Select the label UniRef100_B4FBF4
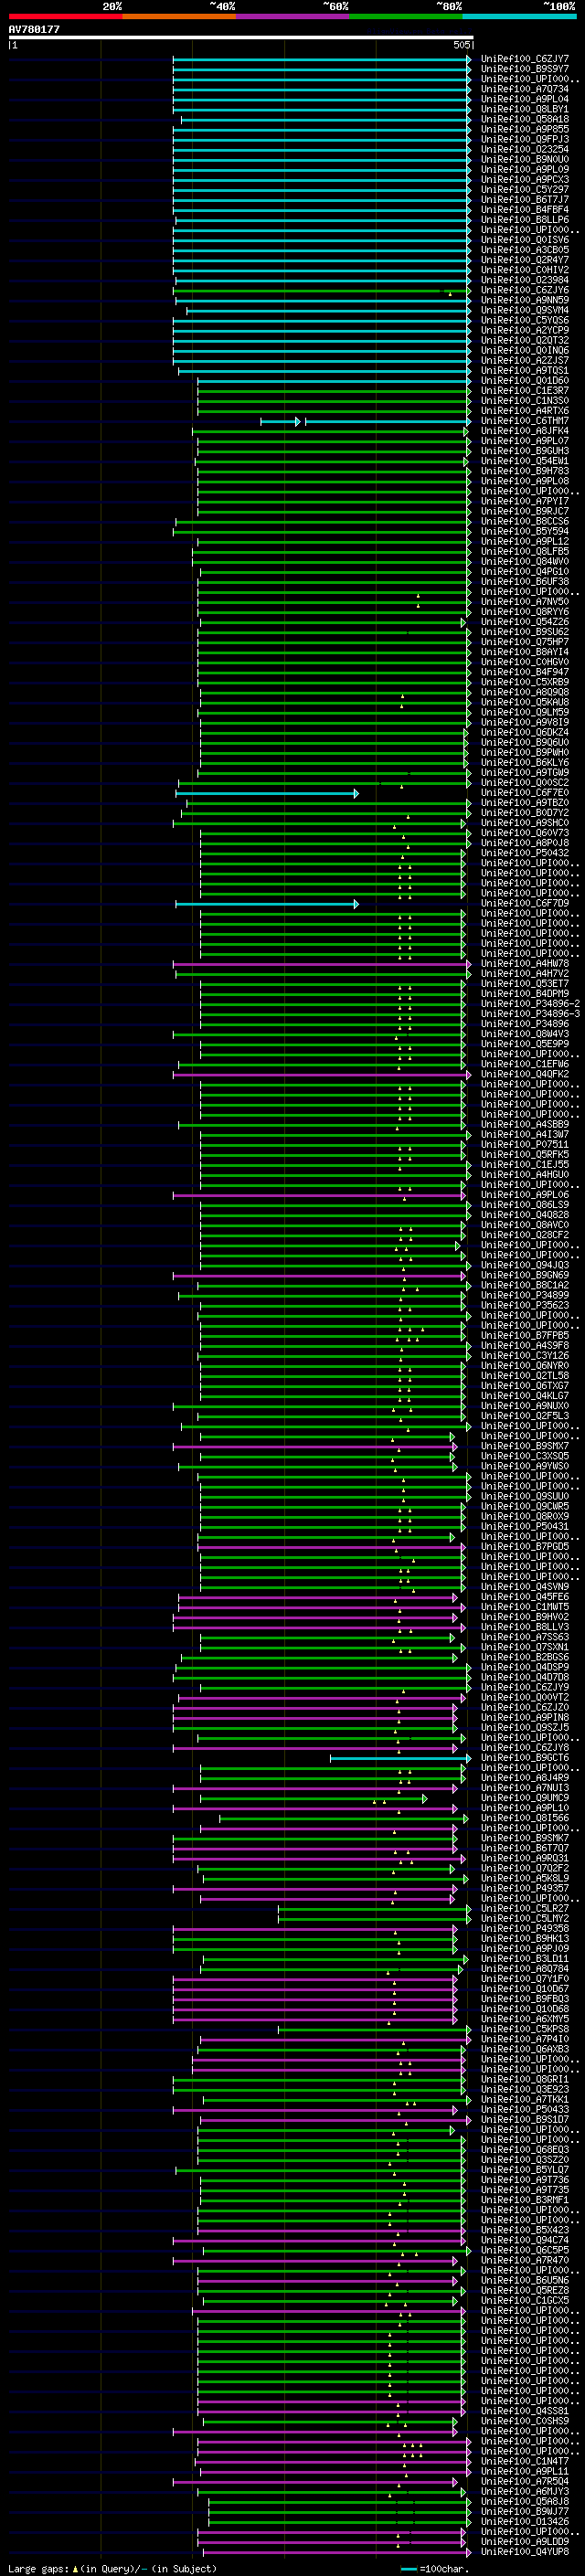 point(525,209)
